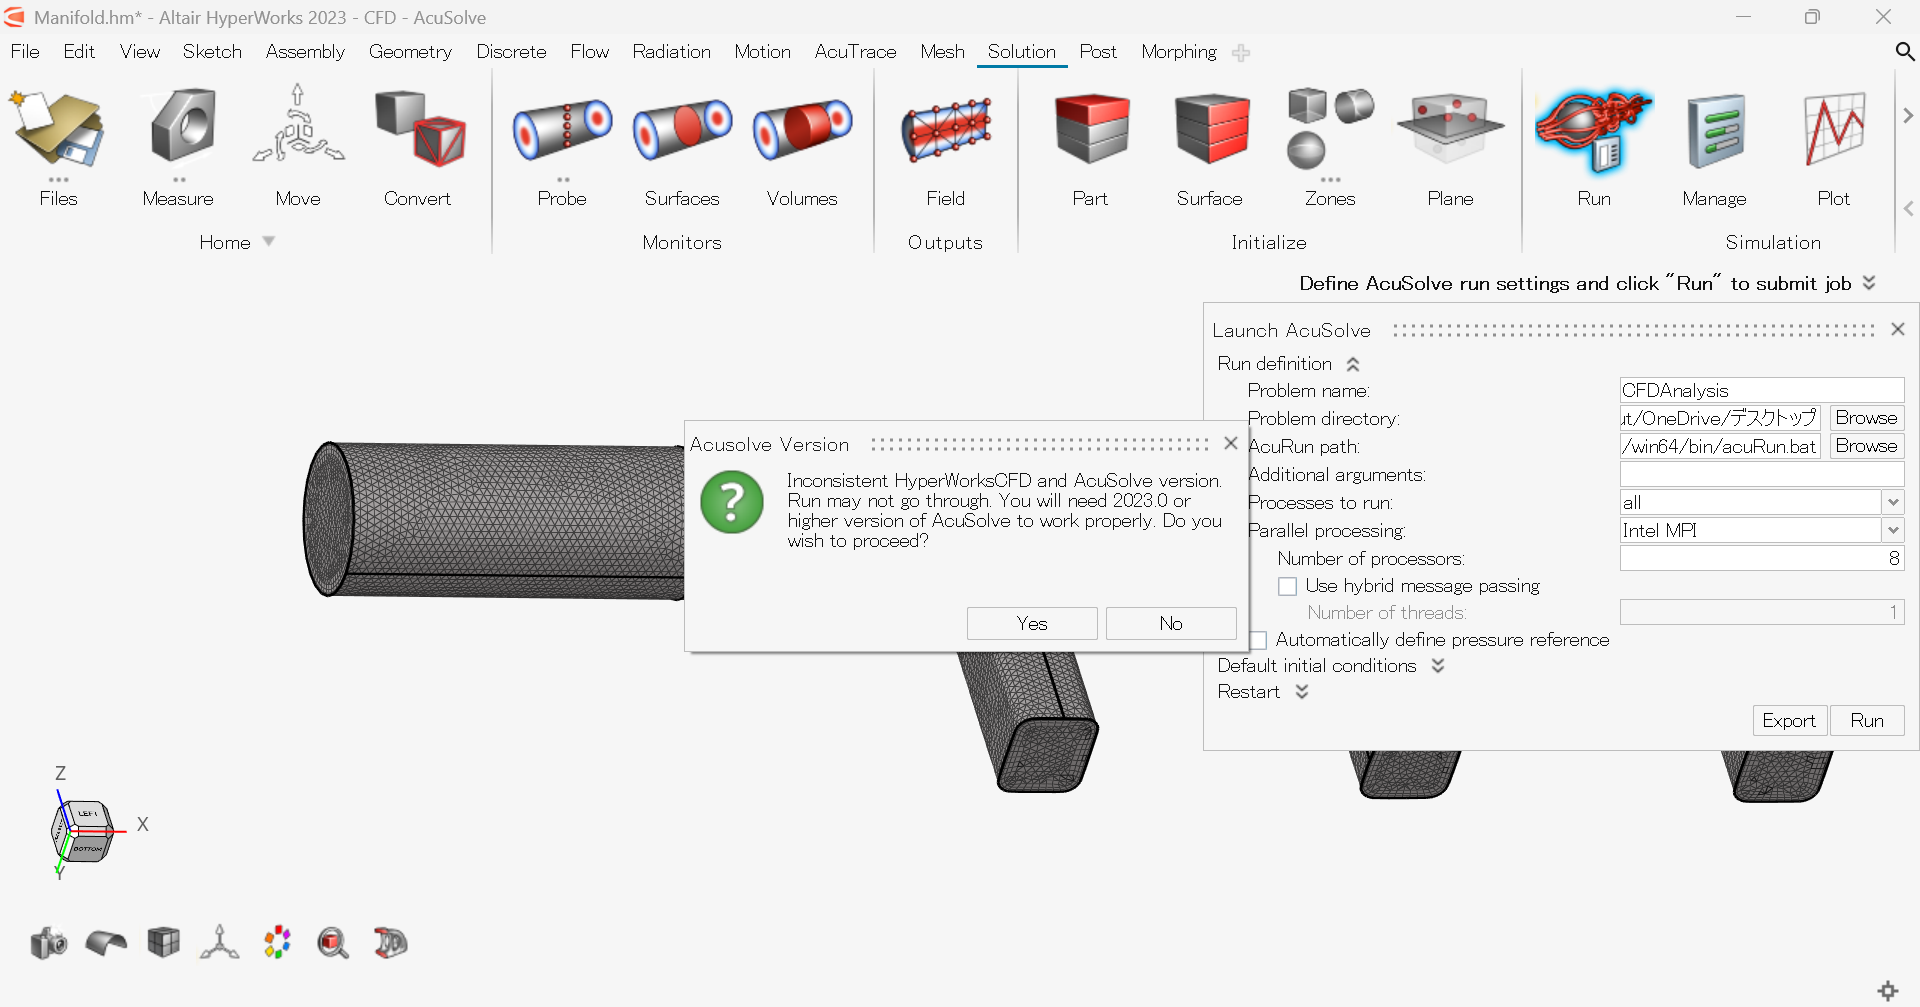Image resolution: width=1920 pixels, height=1007 pixels.
Task: Open the search magnifier icon
Action: point(1904,51)
